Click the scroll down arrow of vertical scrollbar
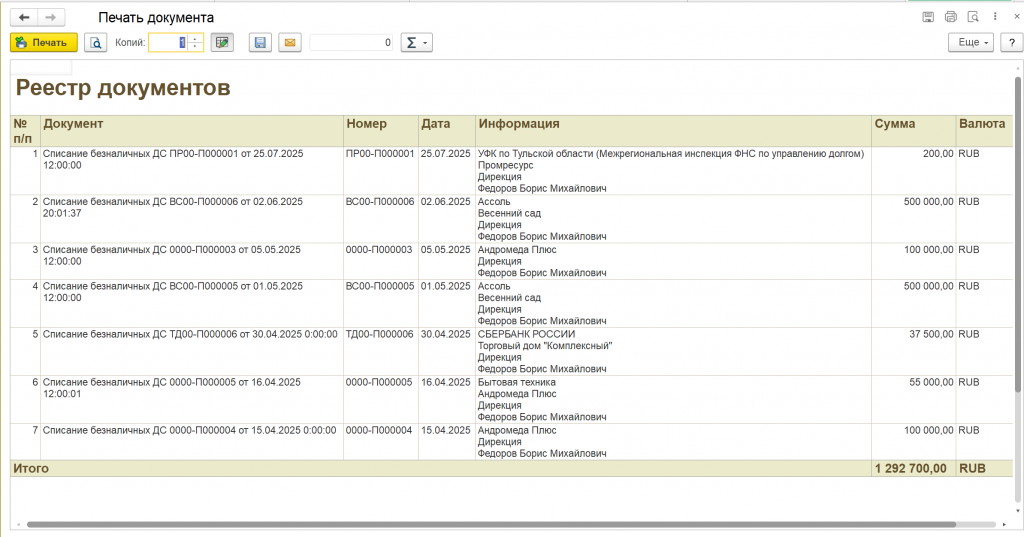1024x537 pixels. pos(1017,512)
